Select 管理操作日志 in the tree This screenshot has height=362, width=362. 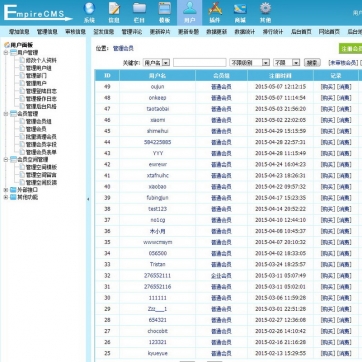tap(41, 99)
